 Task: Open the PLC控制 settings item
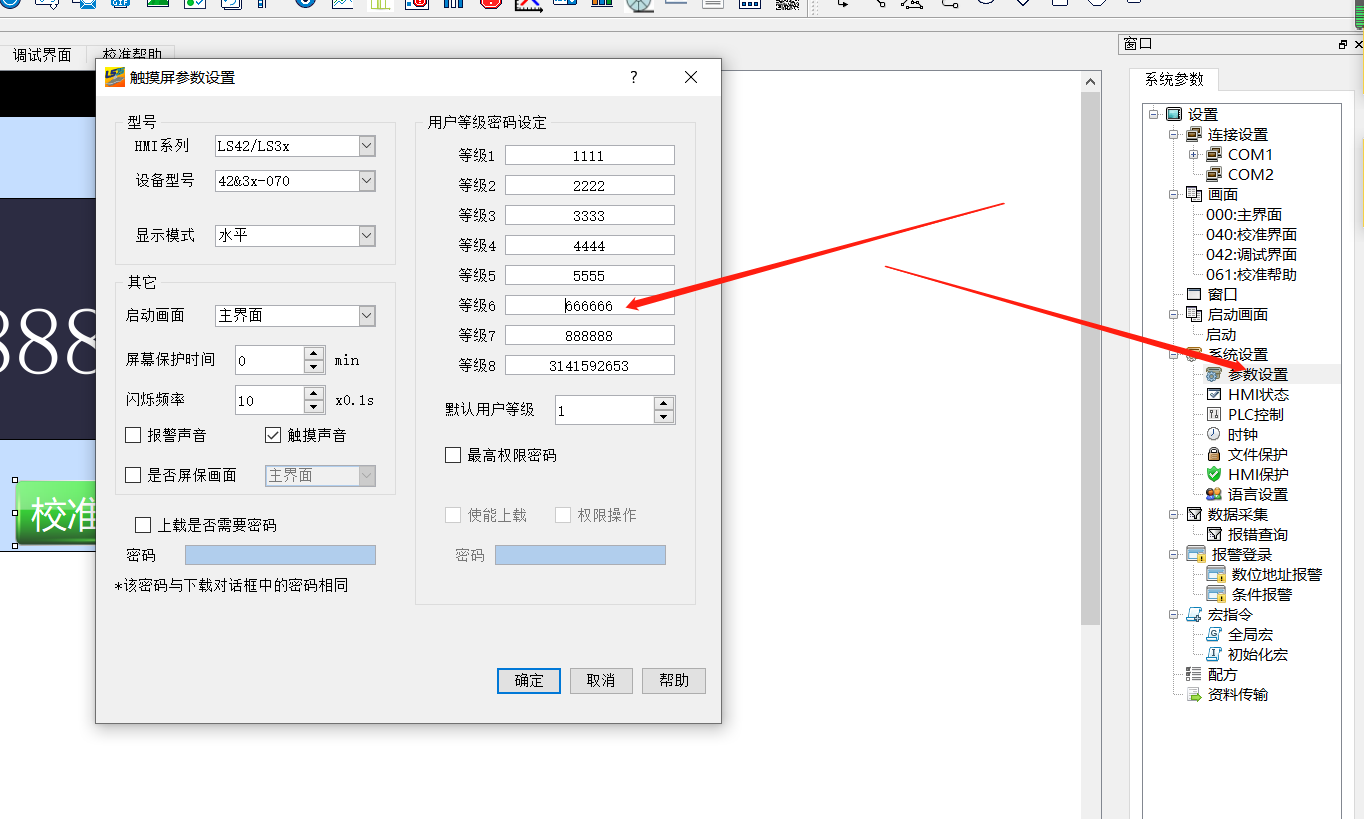(1255, 415)
